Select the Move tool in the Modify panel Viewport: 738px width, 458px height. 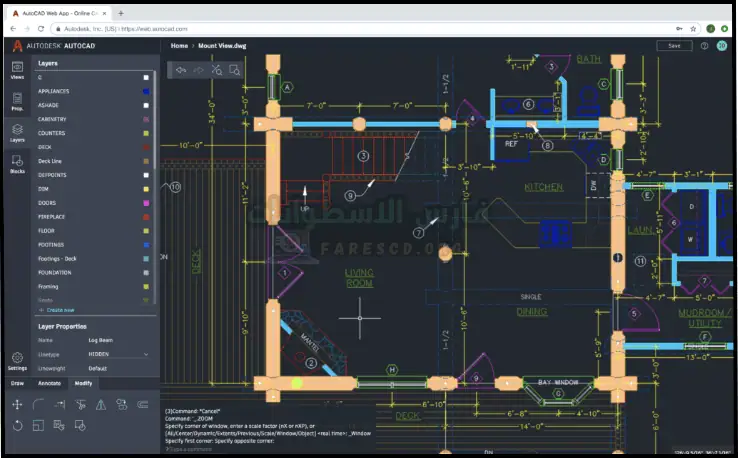coord(17,405)
